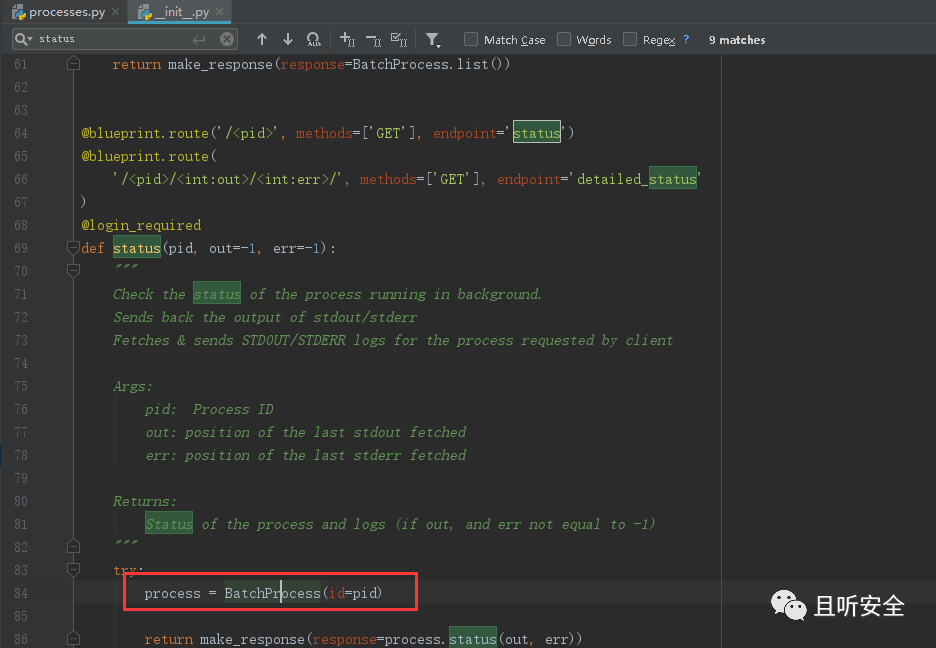Fold the docstring starting at line 70

(x=73, y=271)
